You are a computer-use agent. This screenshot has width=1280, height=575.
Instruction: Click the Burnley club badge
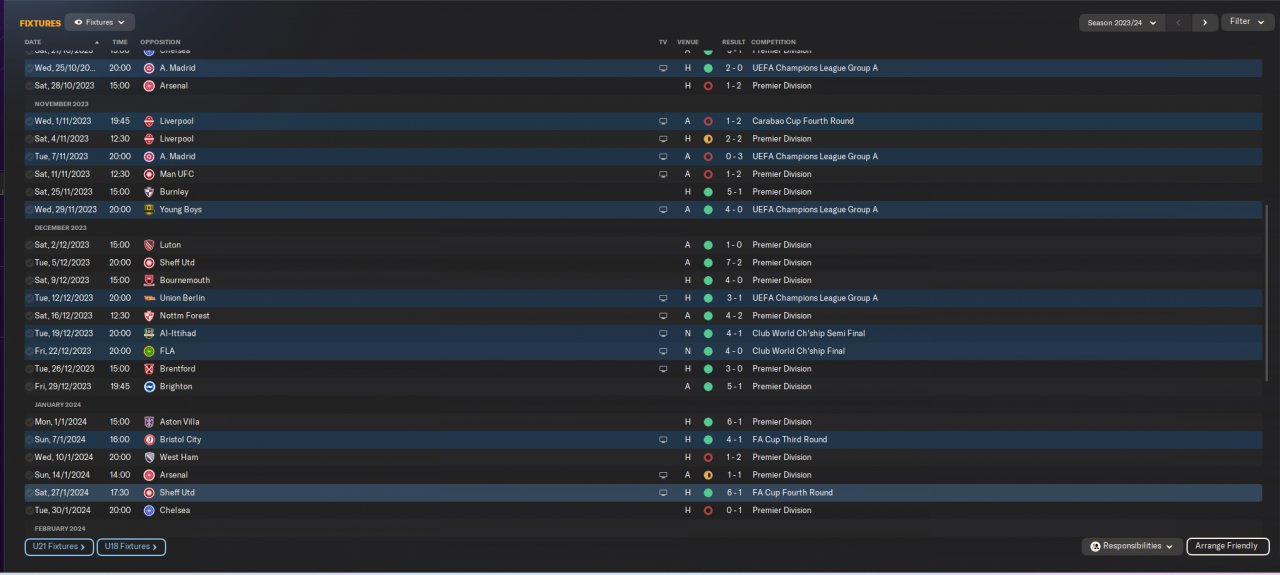149,192
